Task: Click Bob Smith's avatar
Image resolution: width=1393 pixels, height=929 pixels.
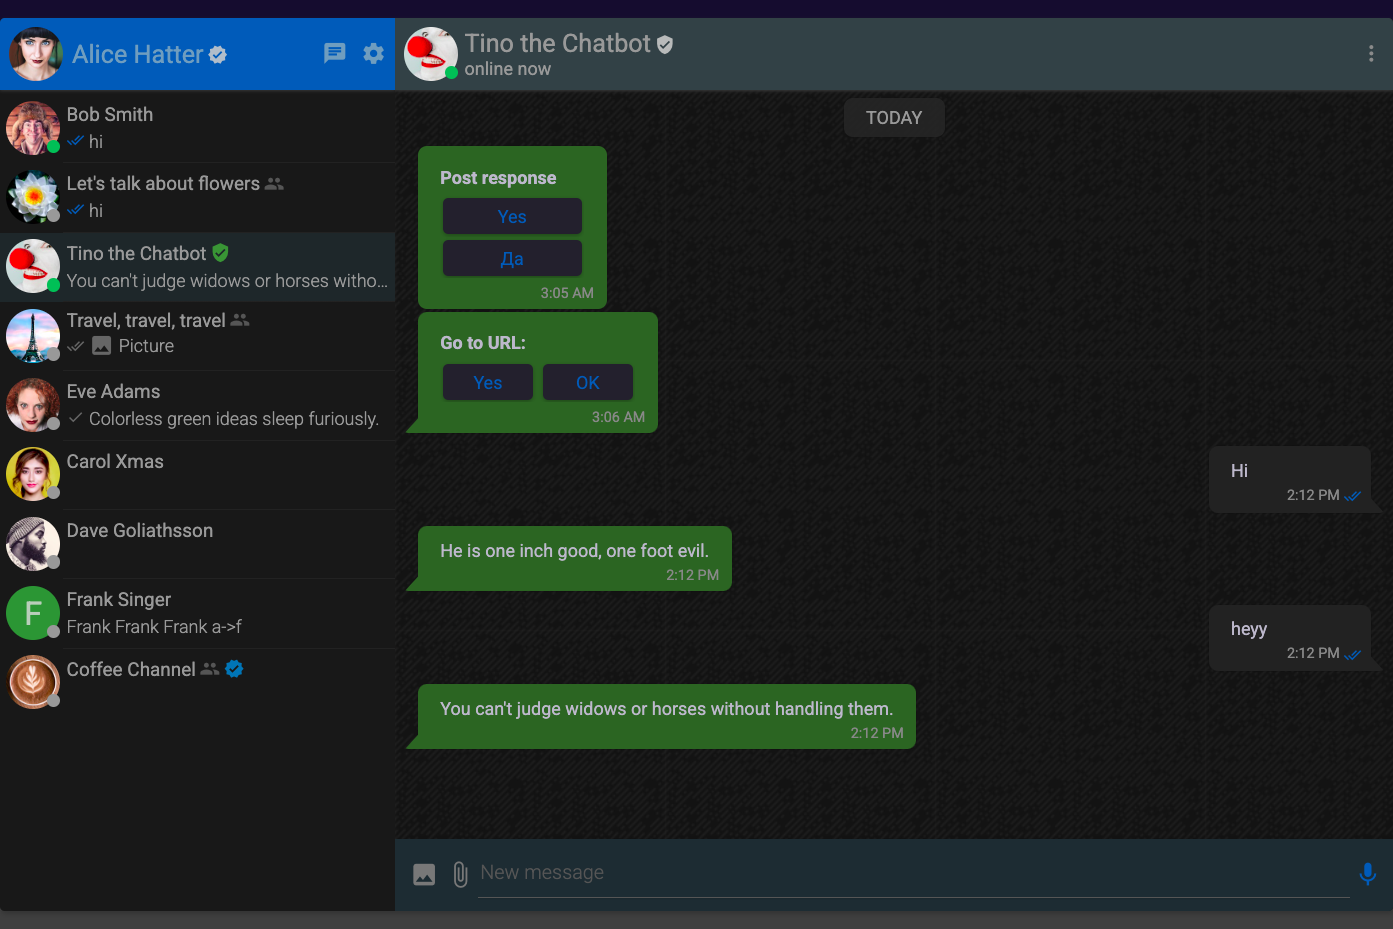Action: (33, 128)
